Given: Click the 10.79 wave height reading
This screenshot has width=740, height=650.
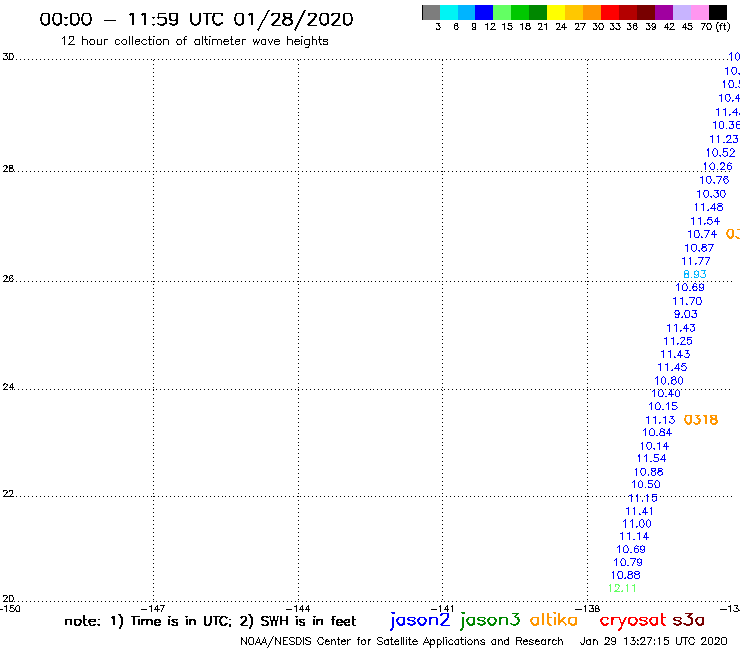Looking at the screenshot, I should pos(628,562).
